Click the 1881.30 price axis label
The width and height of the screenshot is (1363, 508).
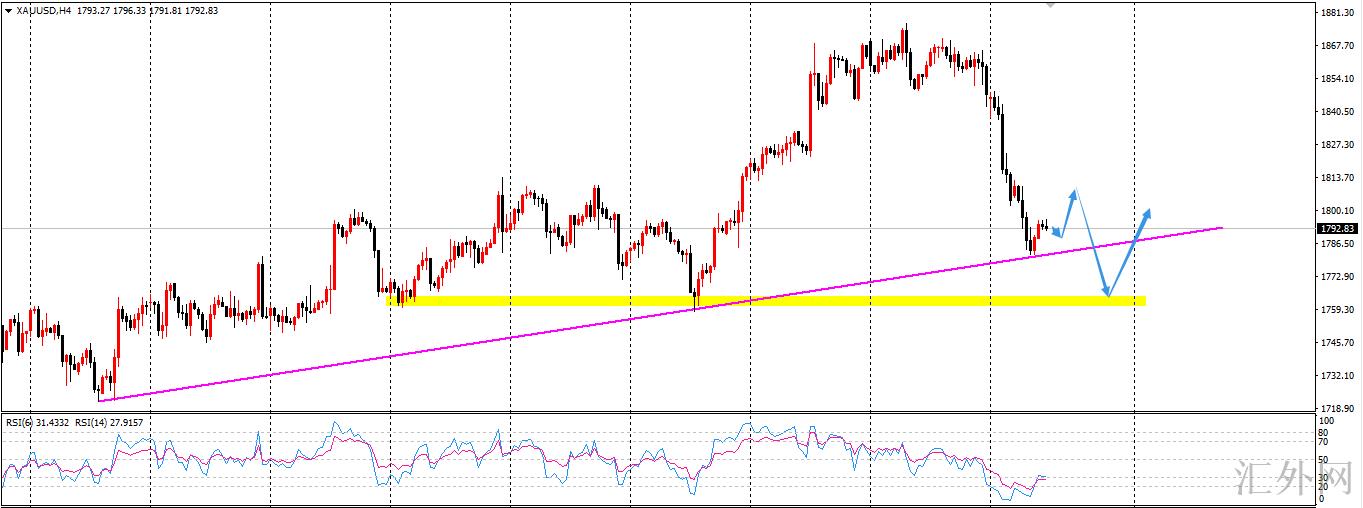1337,13
